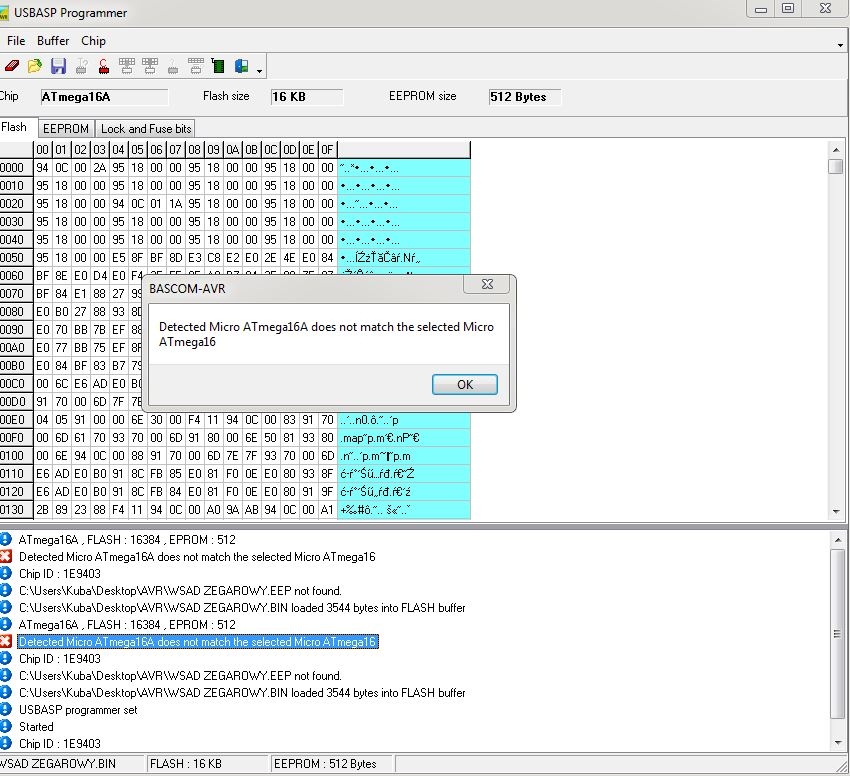Screen dimensions: 850x776
Task: Click the log panel scrollbar thumb
Action: coord(838,633)
